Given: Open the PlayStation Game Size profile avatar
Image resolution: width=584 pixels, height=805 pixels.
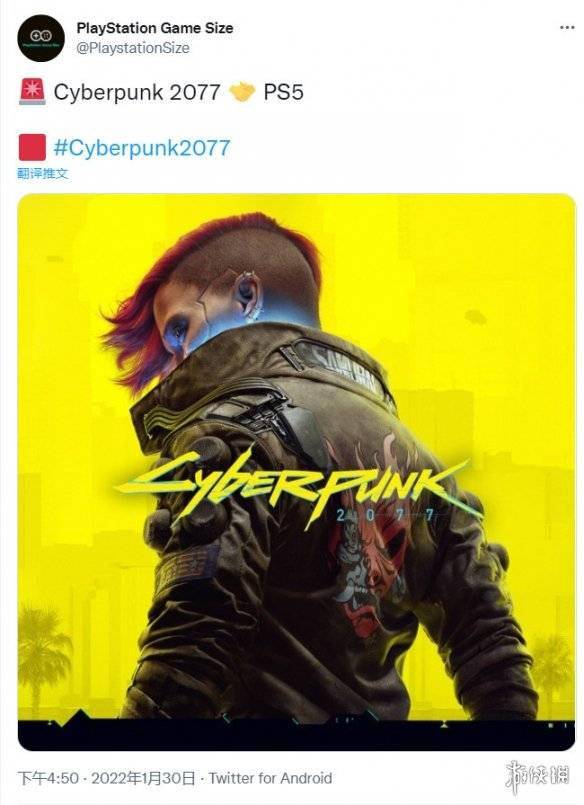Looking at the screenshot, I should coord(41,39).
